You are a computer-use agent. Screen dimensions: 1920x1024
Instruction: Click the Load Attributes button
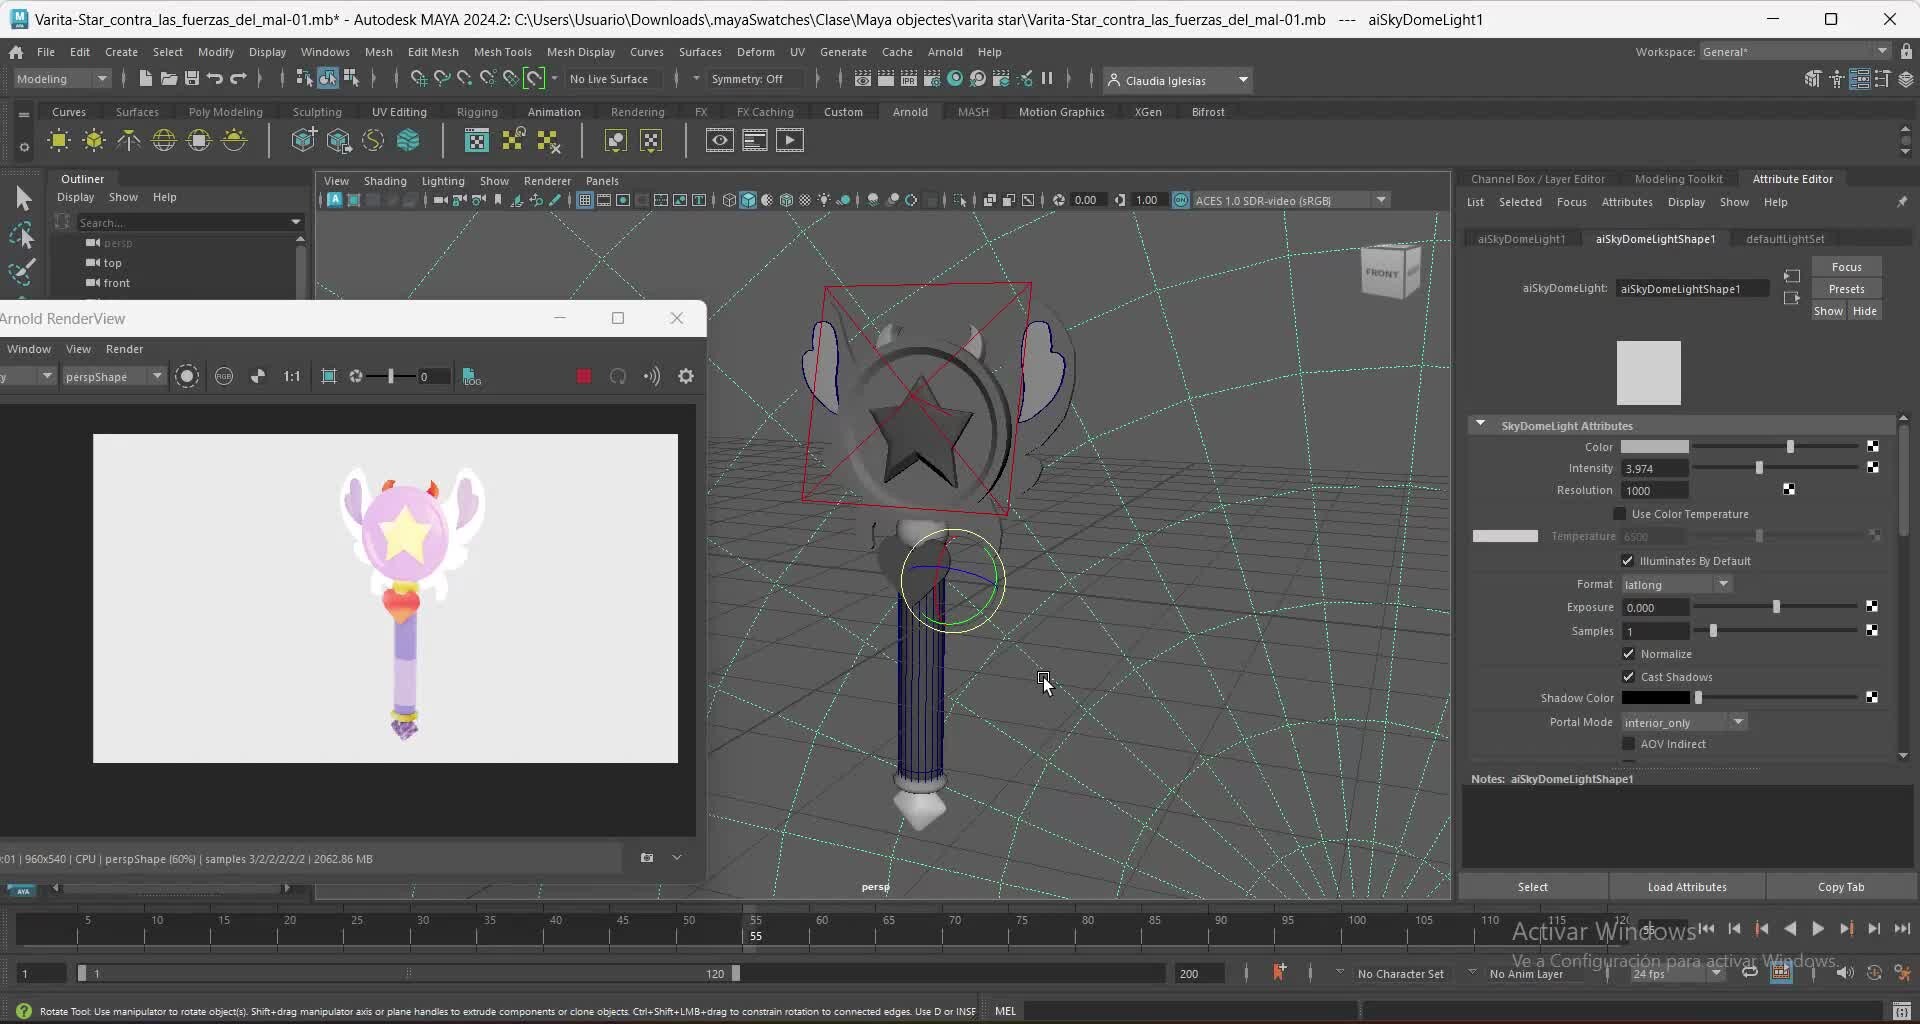[1686, 887]
